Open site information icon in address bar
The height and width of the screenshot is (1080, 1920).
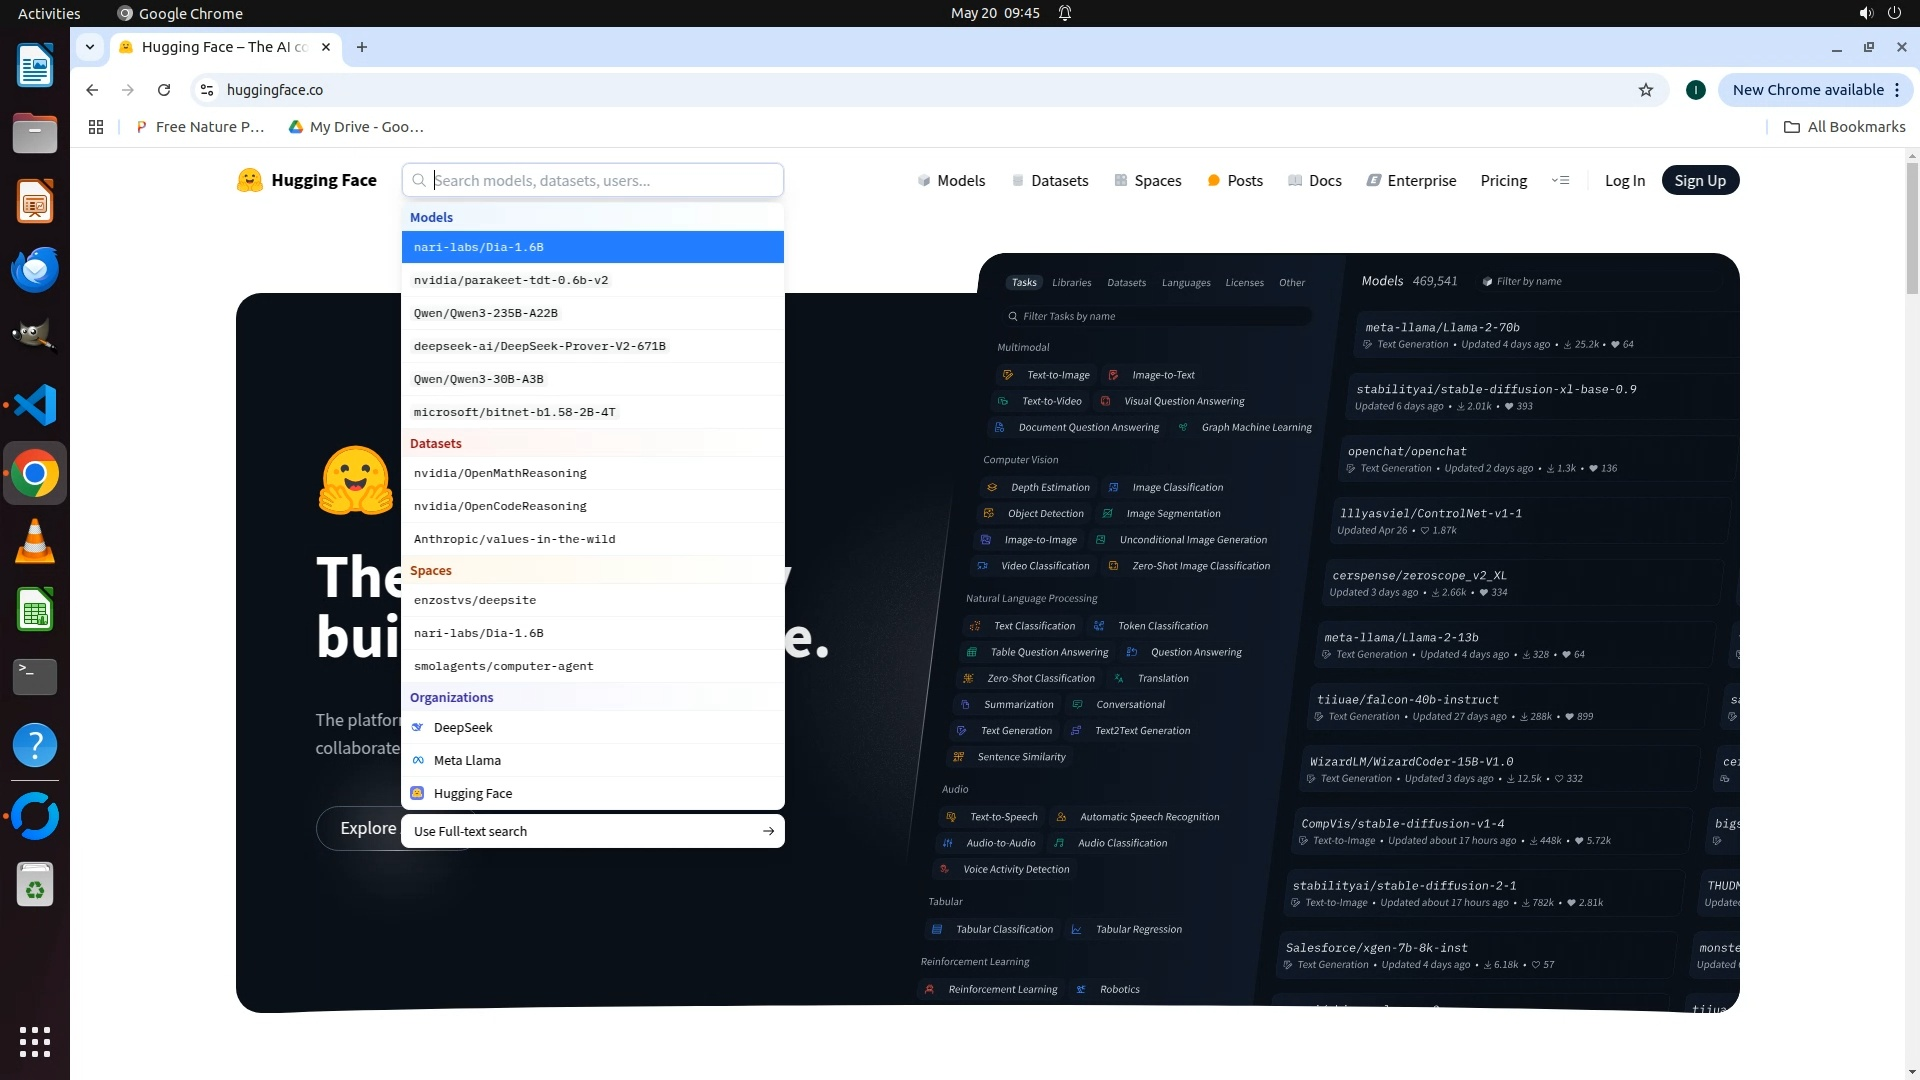(x=207, y=90)
